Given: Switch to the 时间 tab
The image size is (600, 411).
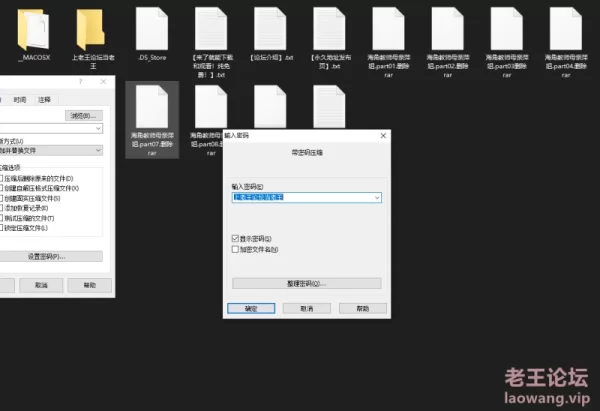Looking at the screenshot, I should [20, 100].
